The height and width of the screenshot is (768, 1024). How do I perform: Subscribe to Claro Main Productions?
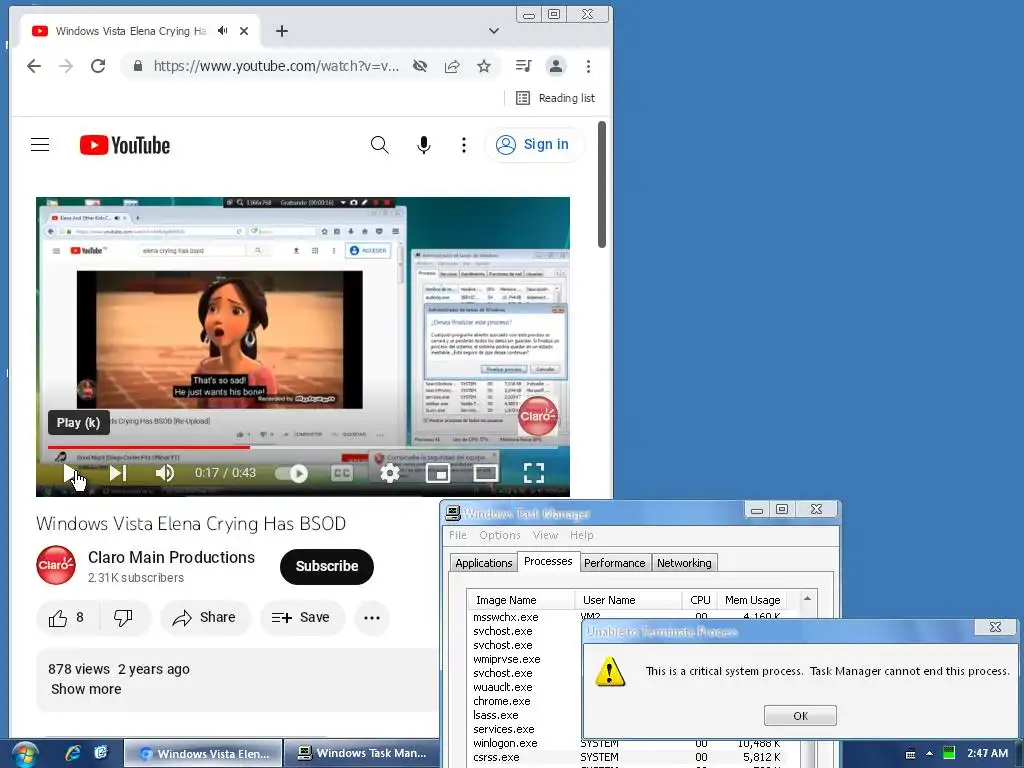coord(327,566)
